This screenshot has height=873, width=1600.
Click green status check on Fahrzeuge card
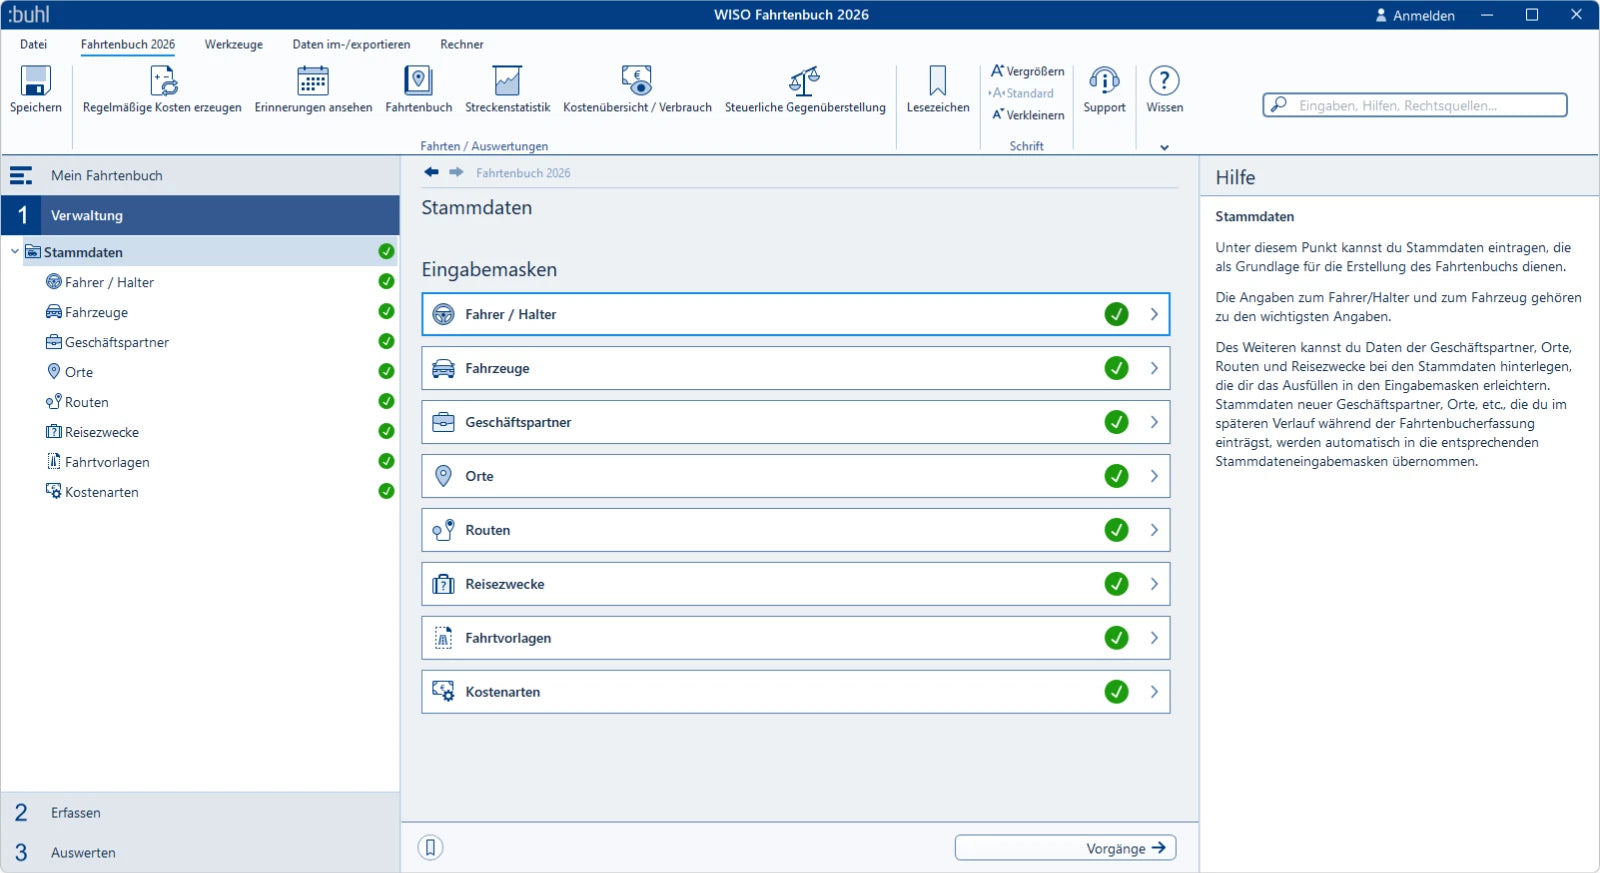coord(1117,368)
